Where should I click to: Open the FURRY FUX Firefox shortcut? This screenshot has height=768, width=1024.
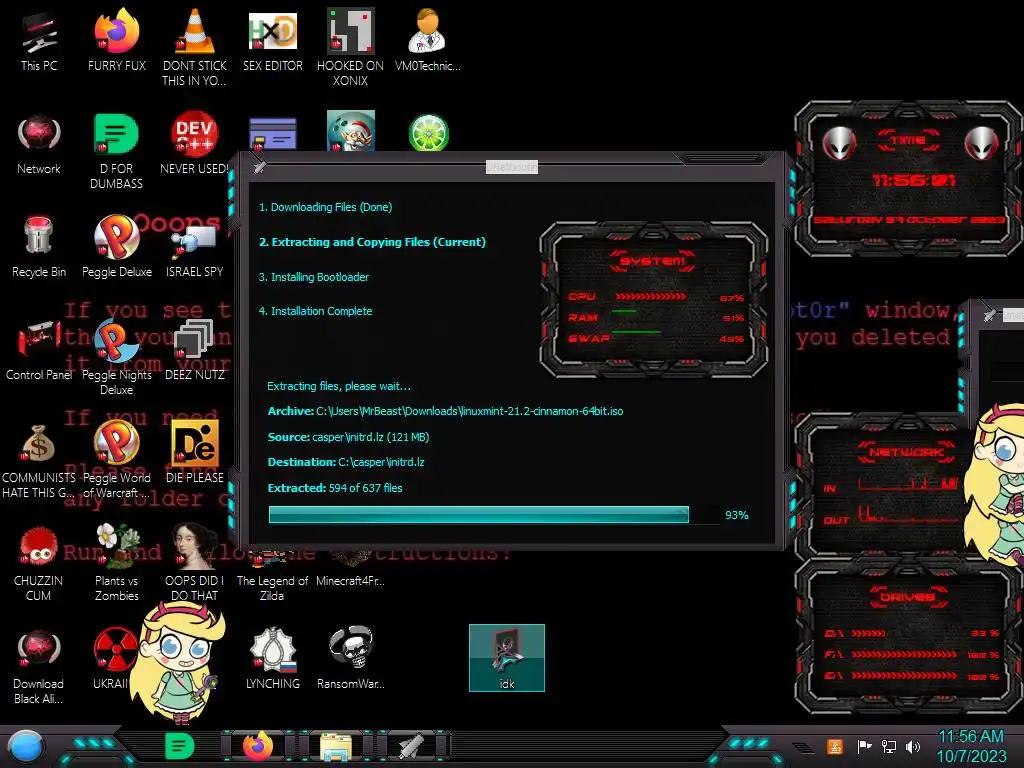click(116, 40)
